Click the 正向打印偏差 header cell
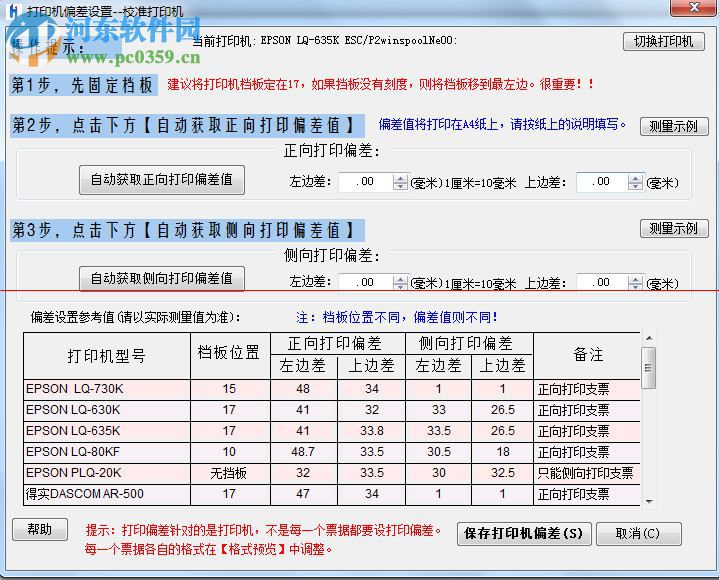 [x=337, y=343]
